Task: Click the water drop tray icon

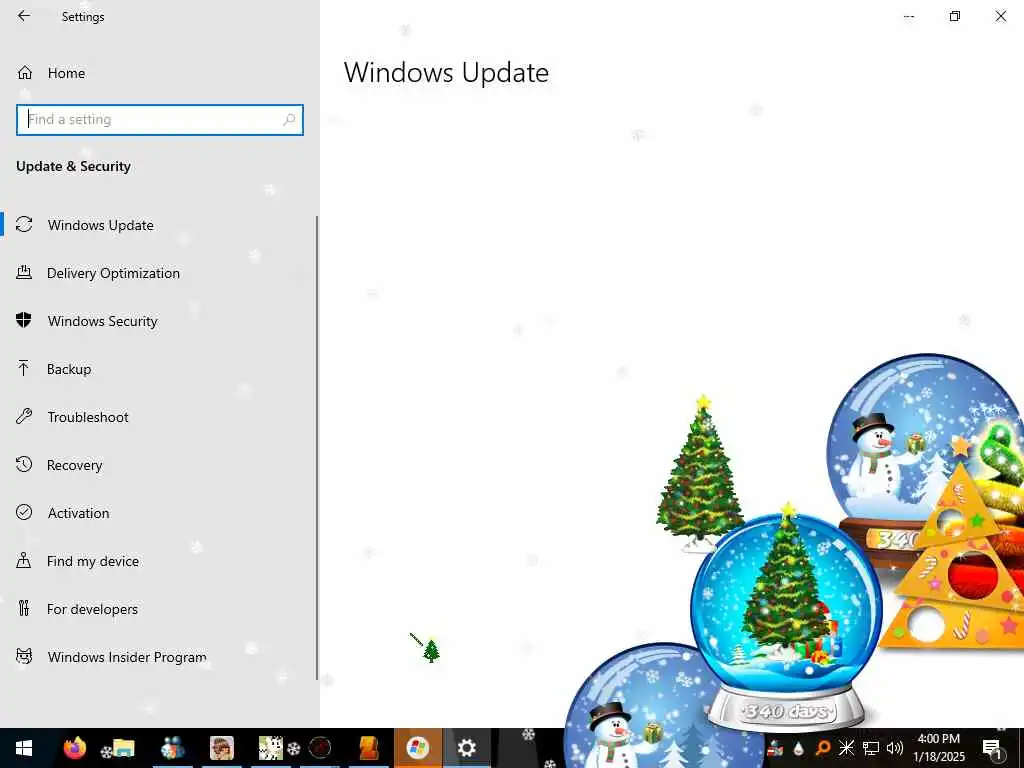Action: click(x=799, y=748)
